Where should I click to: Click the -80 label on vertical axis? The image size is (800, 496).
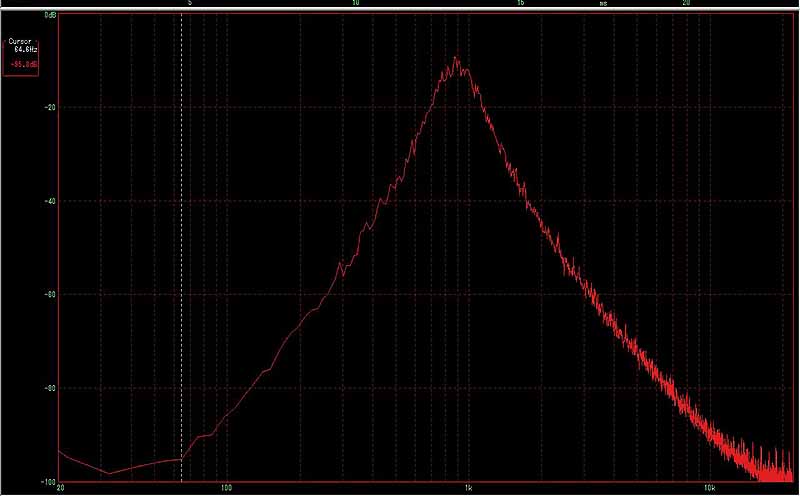coord(49,388)
